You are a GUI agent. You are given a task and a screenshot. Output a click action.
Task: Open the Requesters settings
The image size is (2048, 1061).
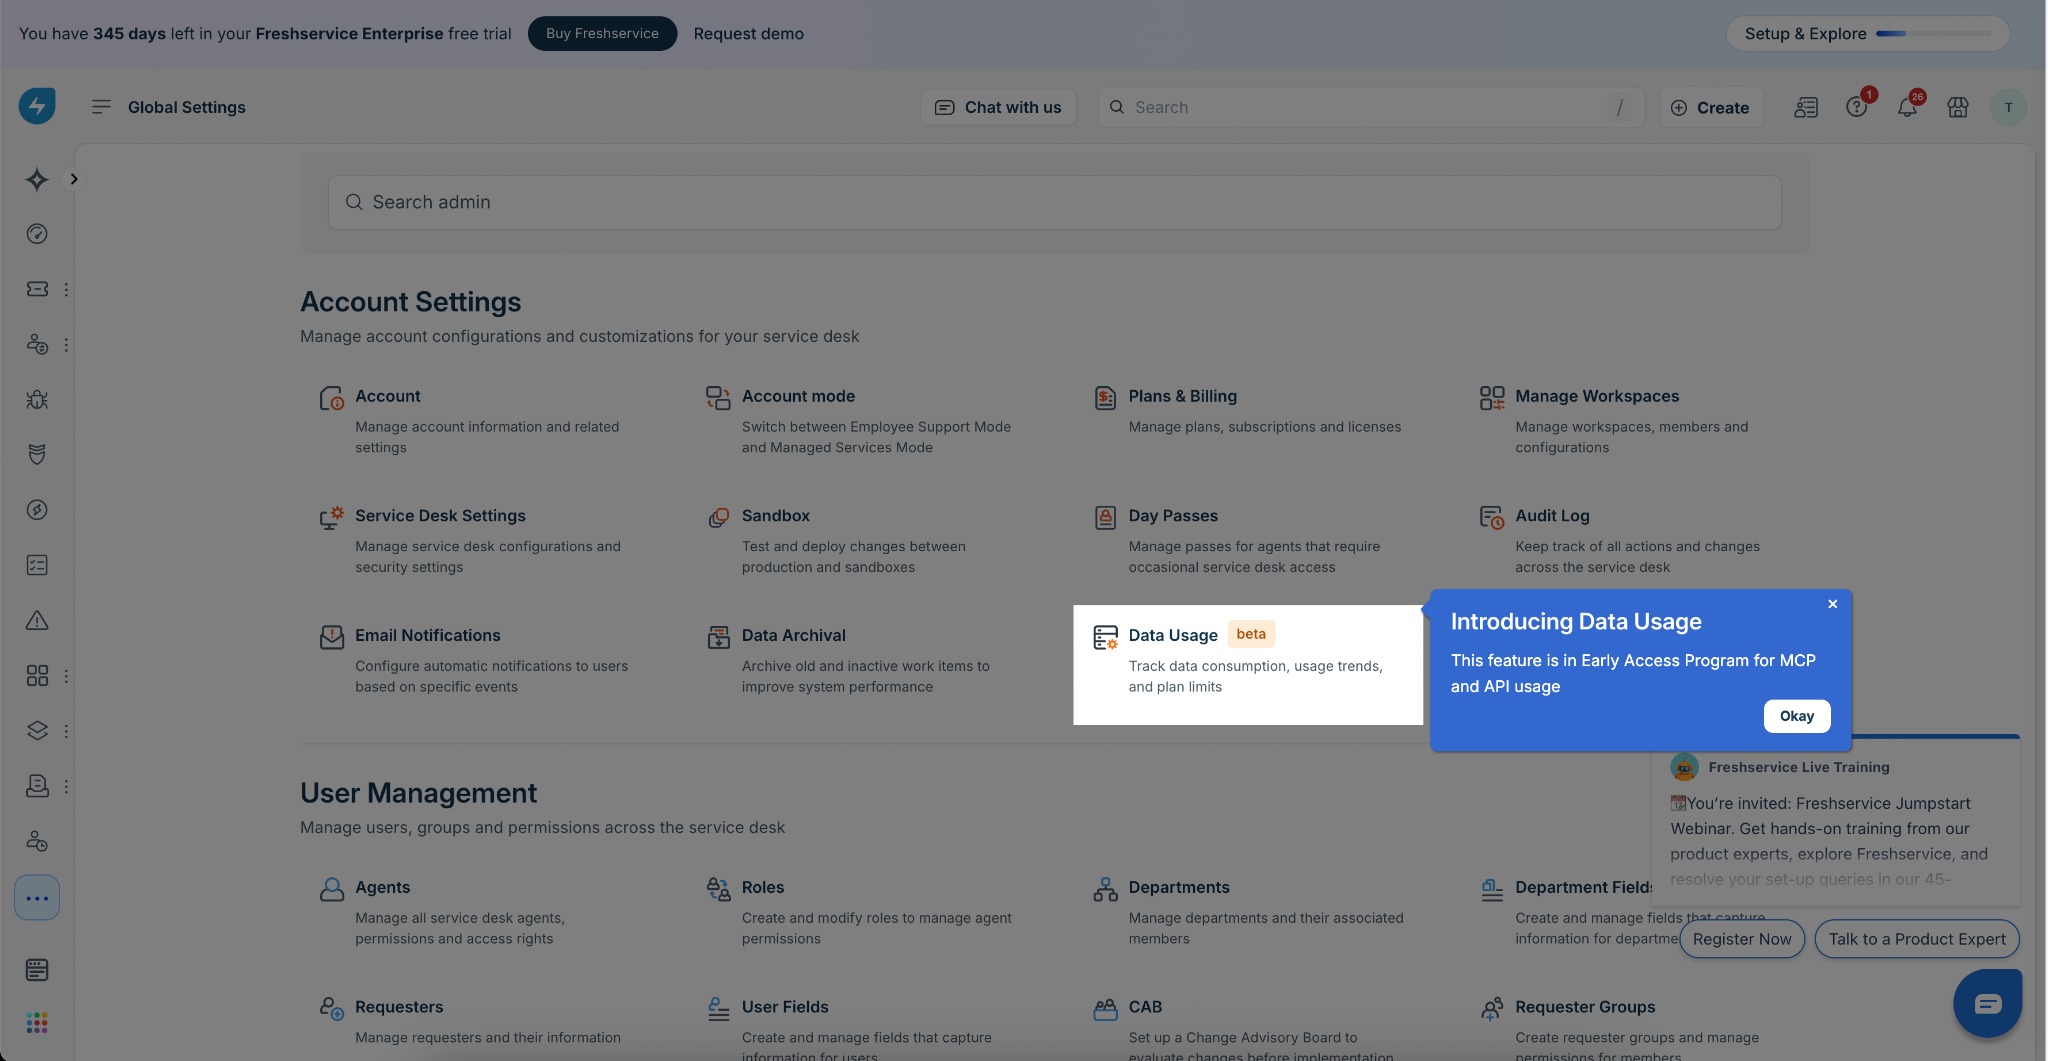[399, 1007]
